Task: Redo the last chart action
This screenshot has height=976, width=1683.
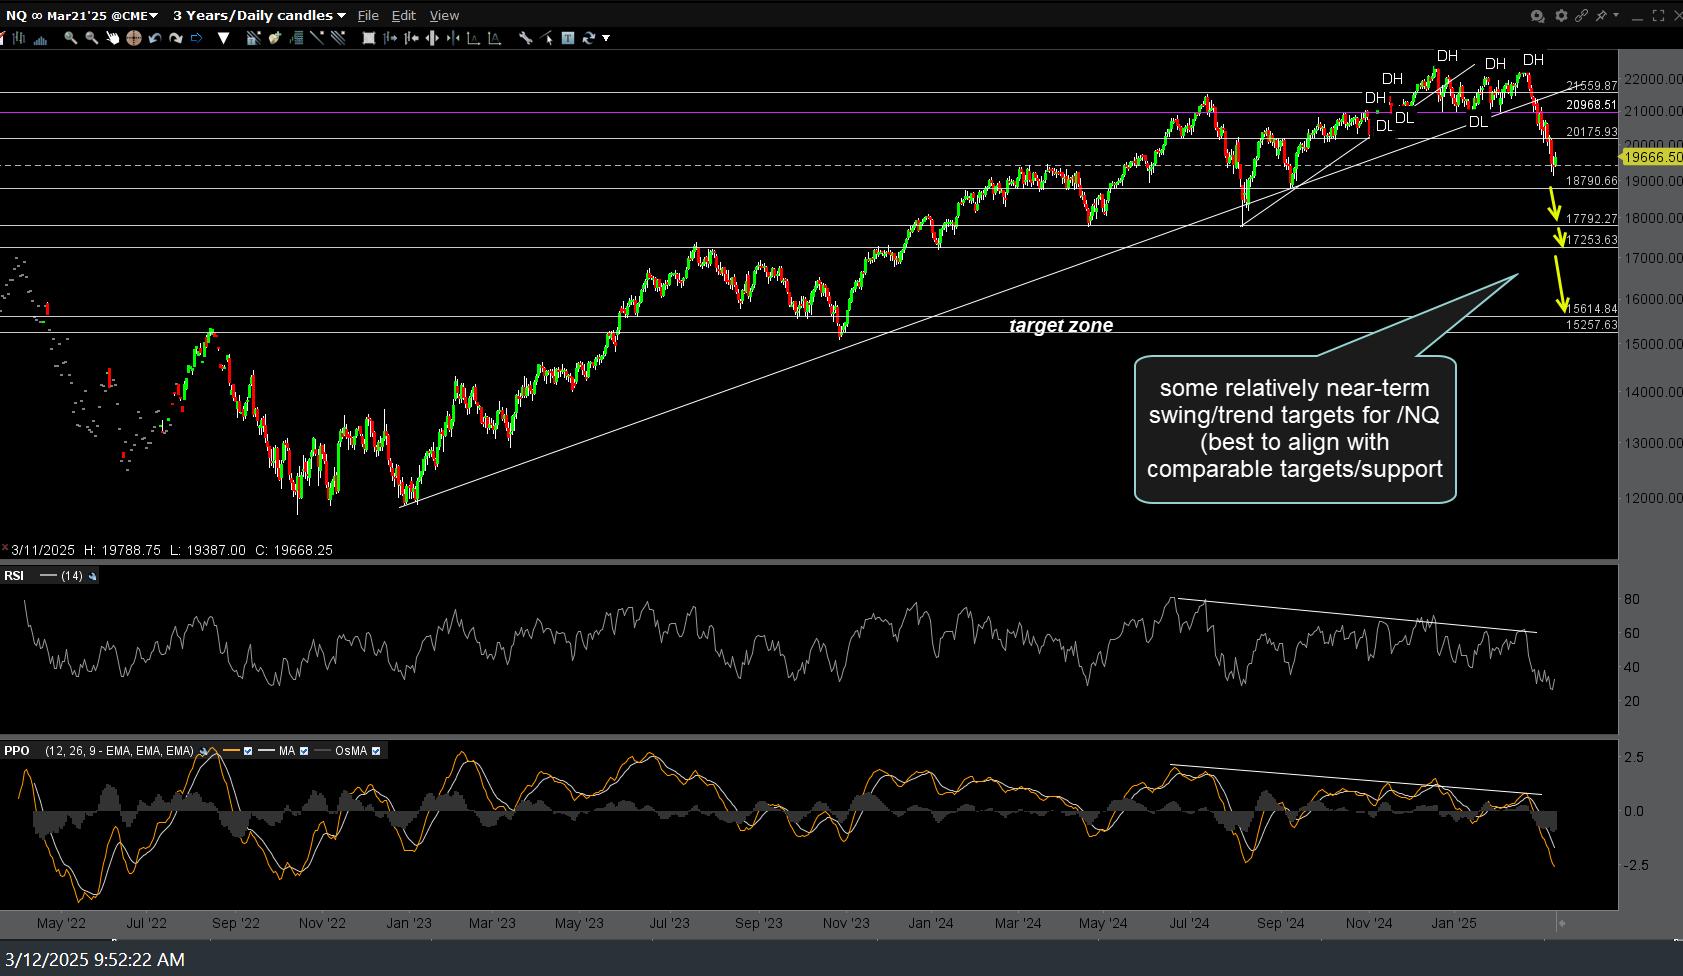Action: [177, 38]
